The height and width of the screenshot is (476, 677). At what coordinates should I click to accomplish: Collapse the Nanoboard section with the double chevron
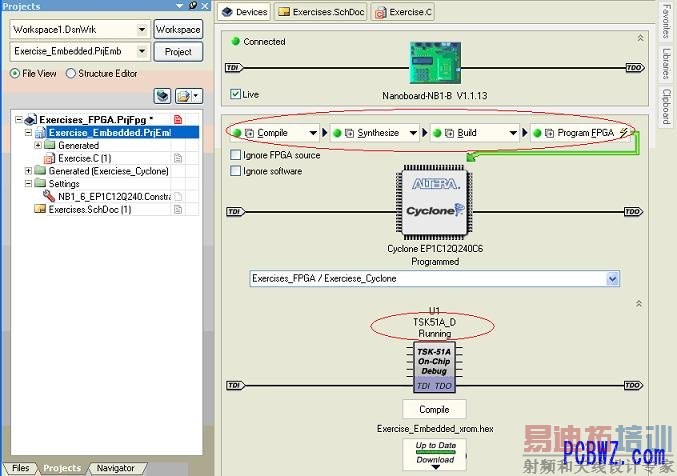click(640, 38)
